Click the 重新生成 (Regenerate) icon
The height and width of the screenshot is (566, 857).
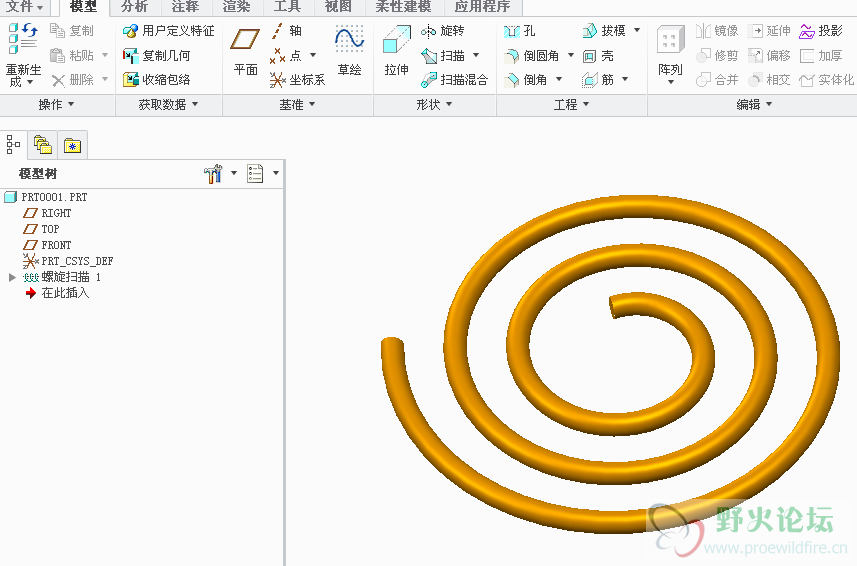pyautogui.click(x=23, y=38)
